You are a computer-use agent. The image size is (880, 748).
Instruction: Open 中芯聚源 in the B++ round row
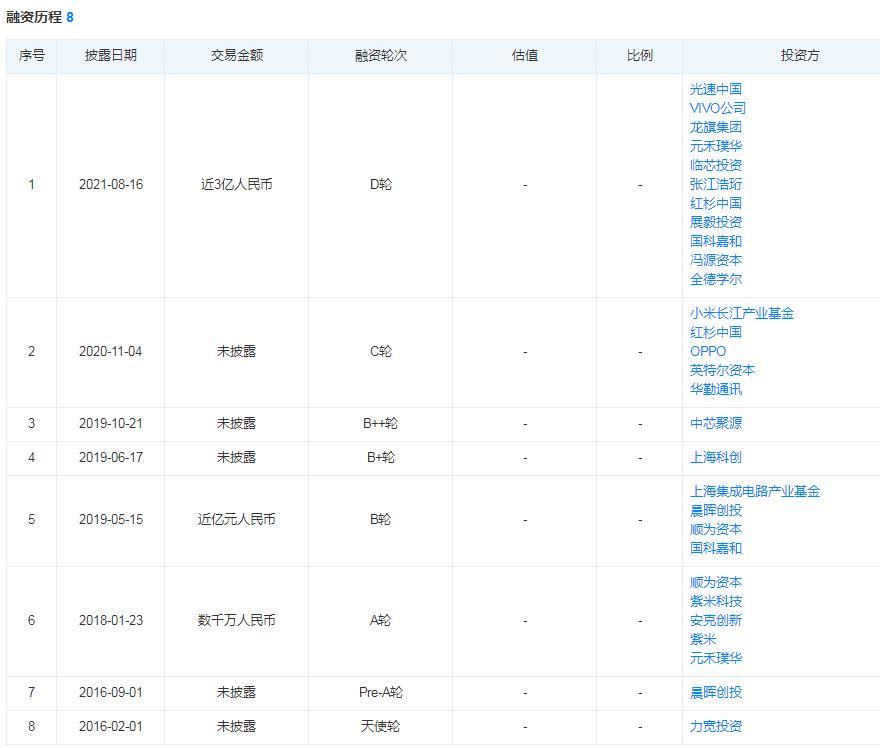click(x=715, y=423)
